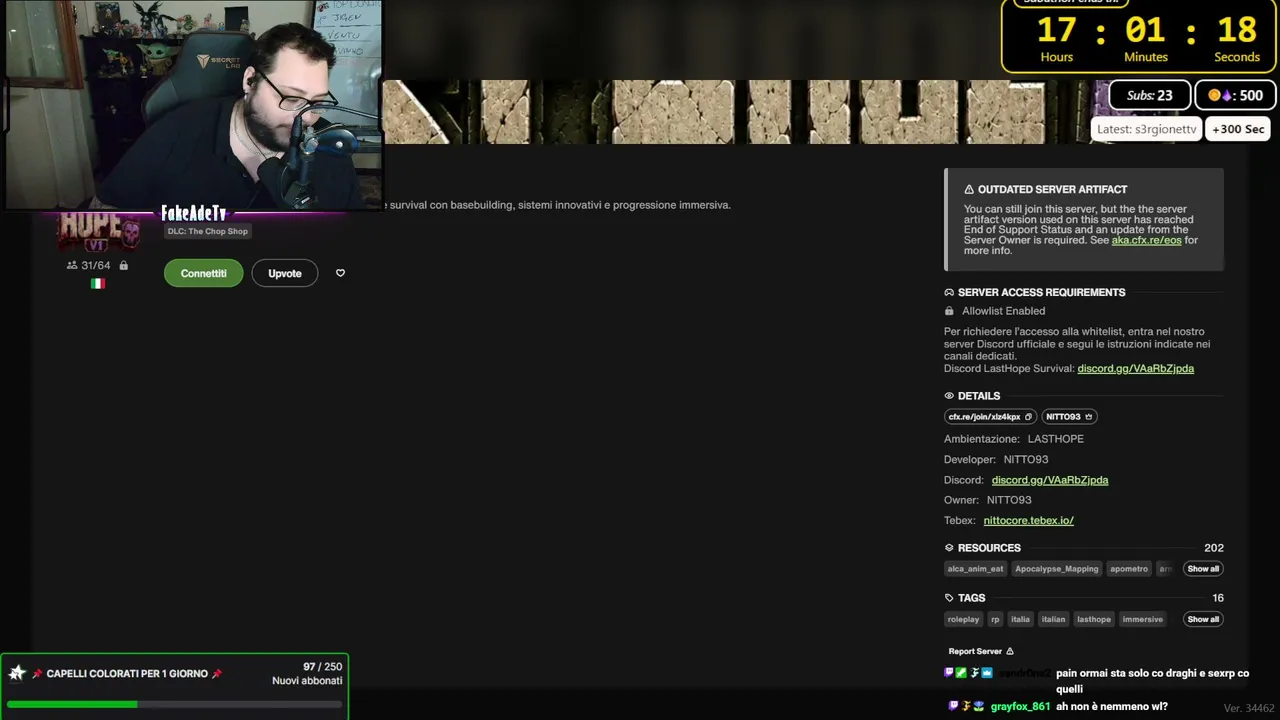Click the lock icon beside the player count
Image resolution: width=1280 pixels, height=720 pixels.
[x=124, y=265]
